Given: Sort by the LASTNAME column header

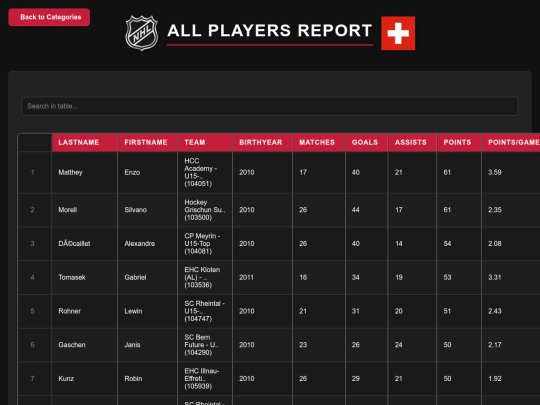Looking at the screenshot, I should click(85, 143).
